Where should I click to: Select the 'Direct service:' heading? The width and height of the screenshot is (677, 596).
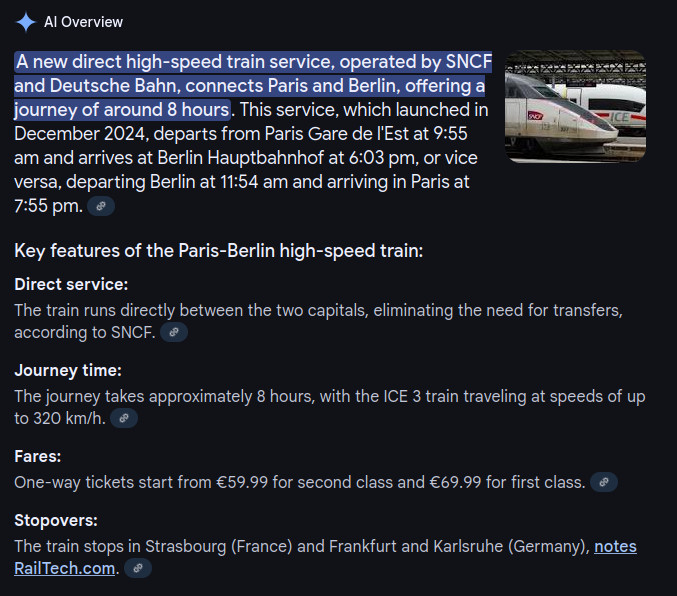click(71, 285)
